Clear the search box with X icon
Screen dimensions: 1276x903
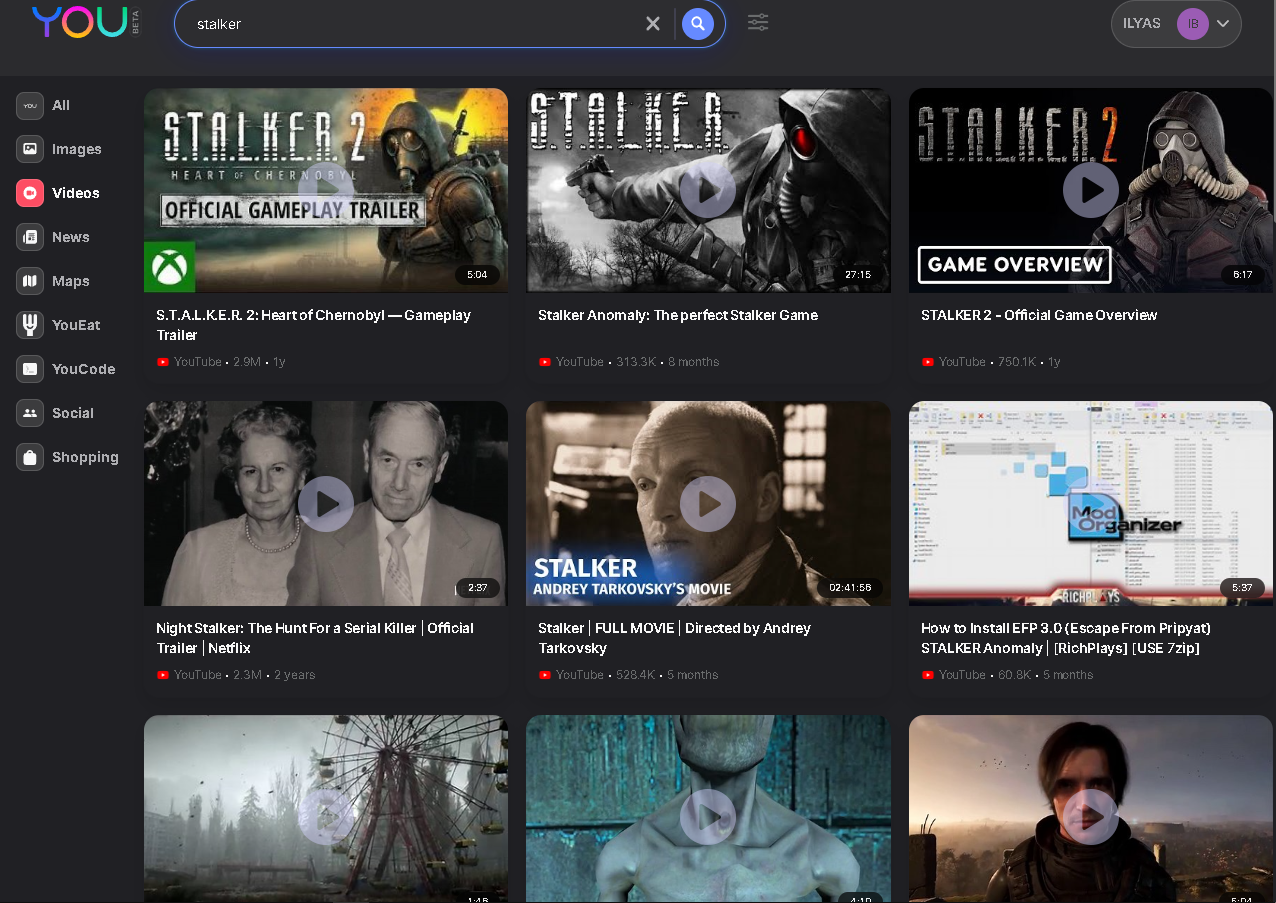tap(653, 23)
